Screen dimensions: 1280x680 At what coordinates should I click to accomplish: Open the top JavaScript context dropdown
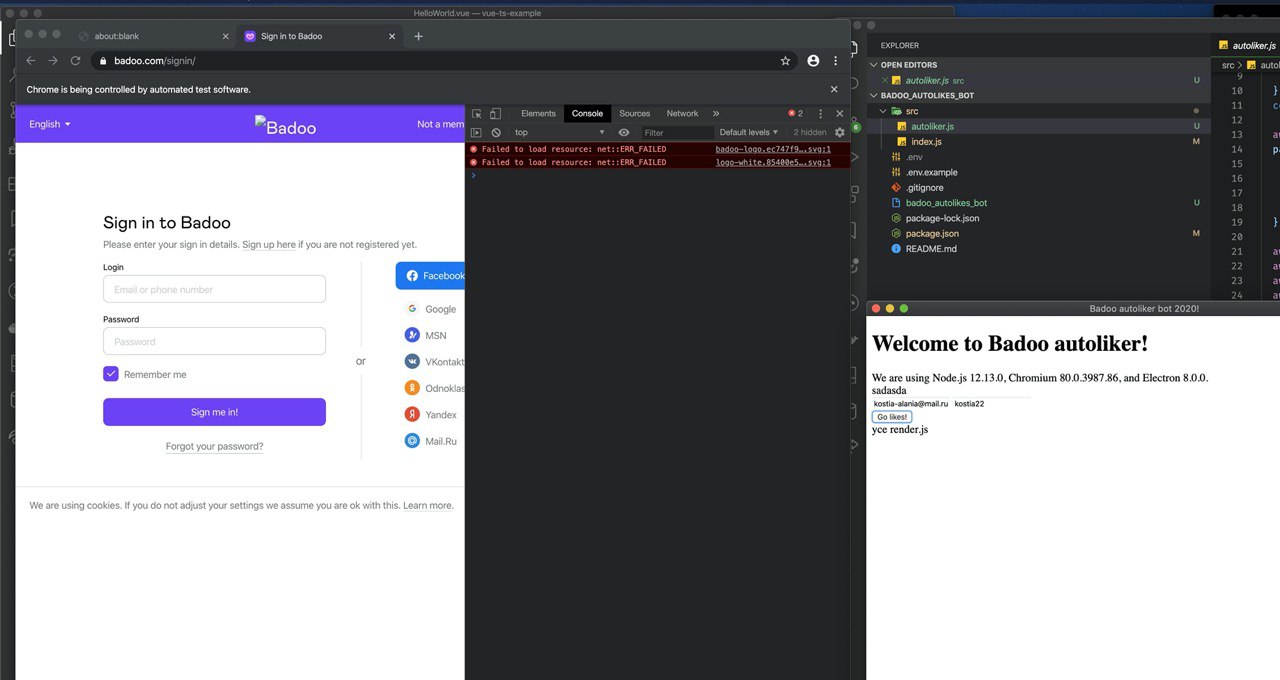[559, 132]
